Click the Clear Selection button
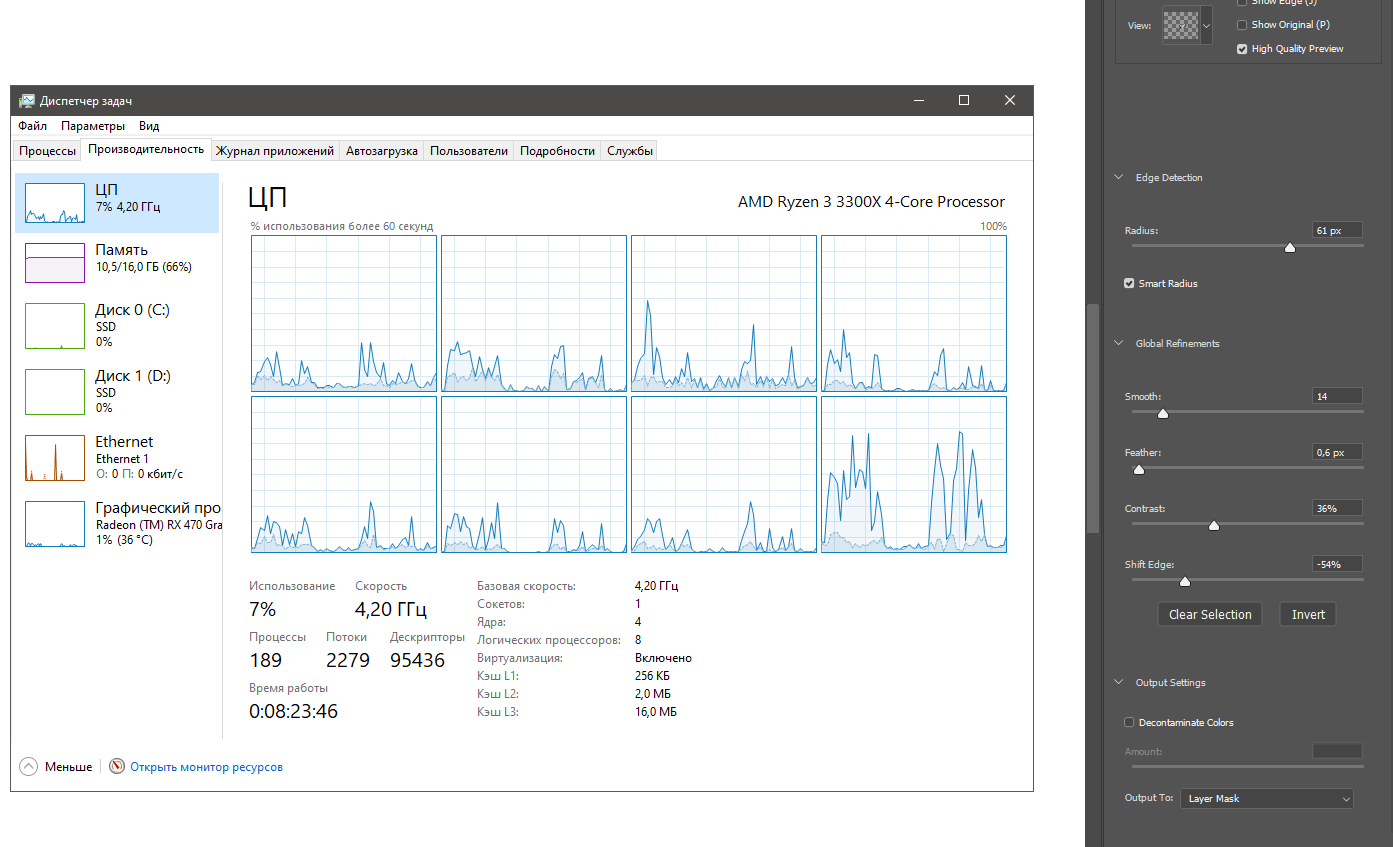 [x=1210, y=614]
